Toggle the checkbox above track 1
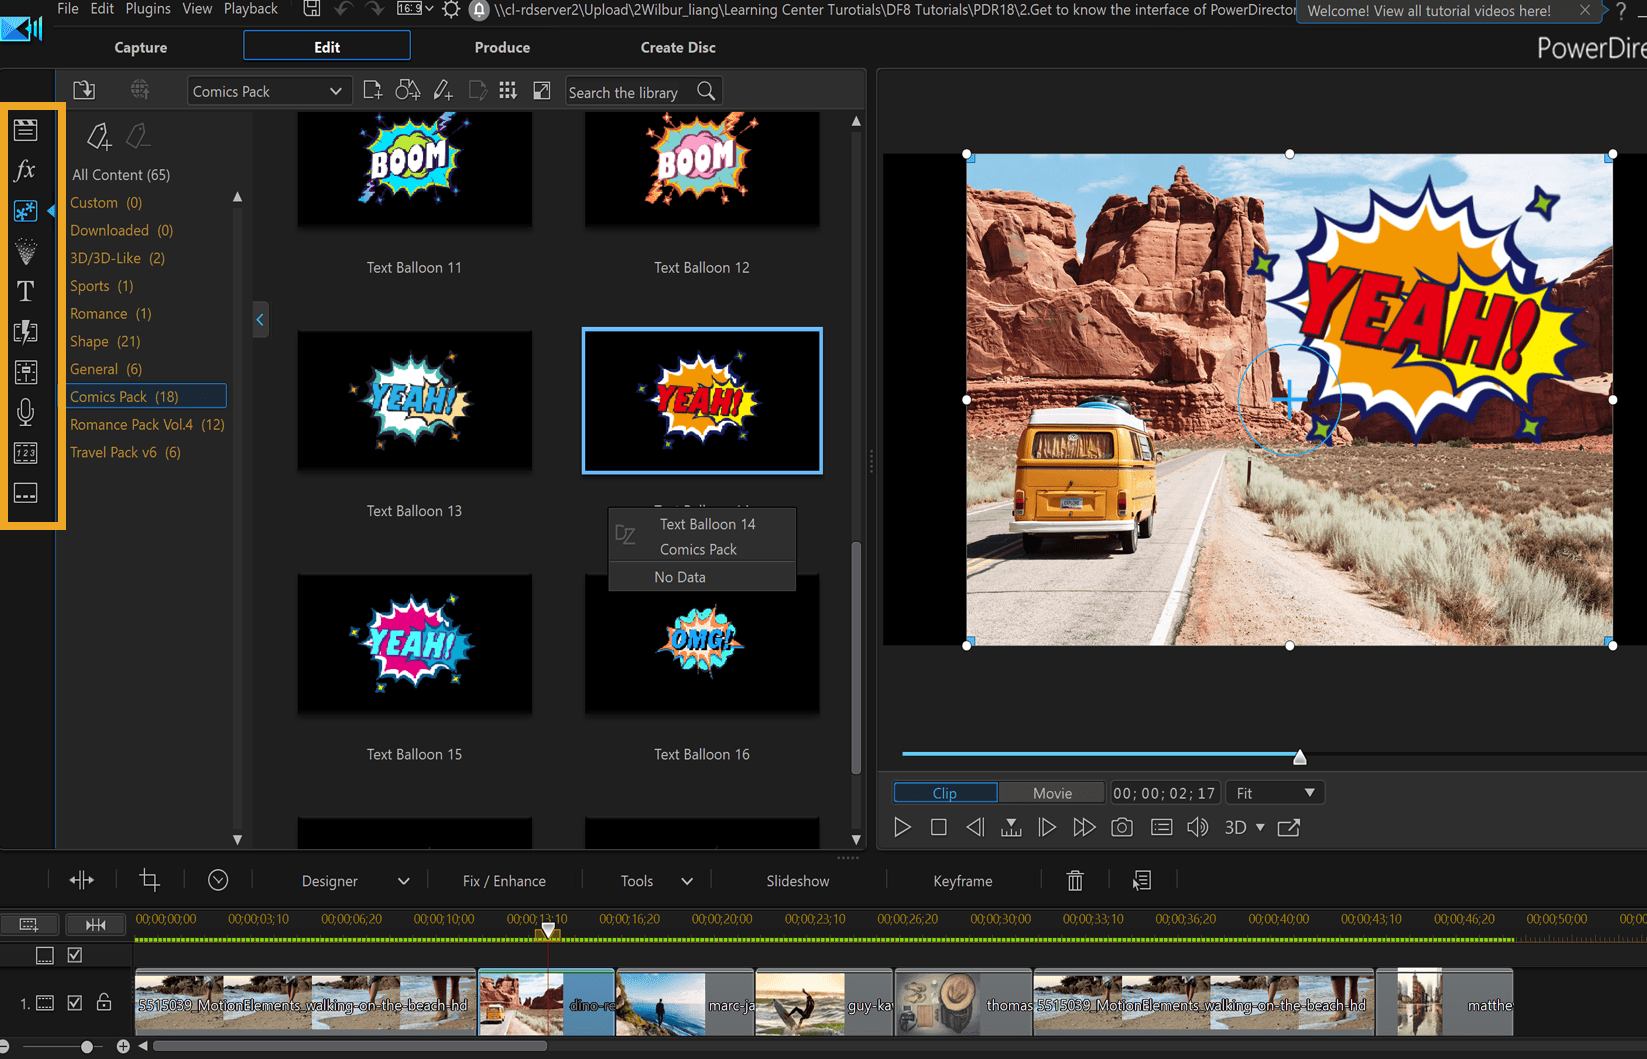Viewport: 1647px width, 1059px height. pyautogui.click(x=75, y=955)
